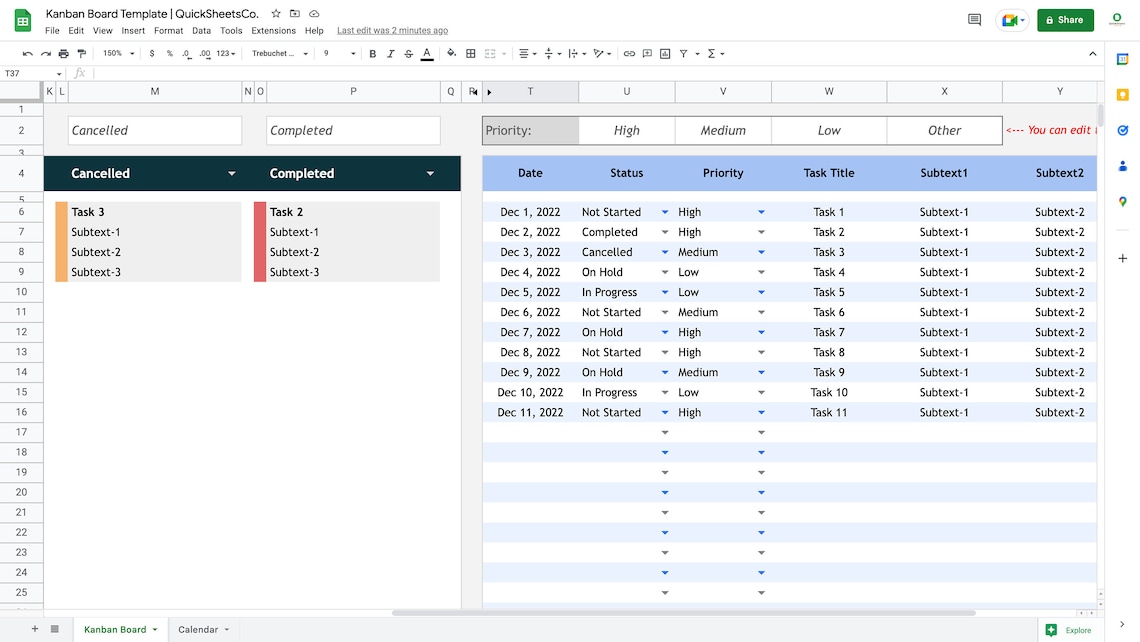This screenshot has height=642, width=1140.
Task: Open the Trebuchet font dropdown
Action: coord(280,54)
